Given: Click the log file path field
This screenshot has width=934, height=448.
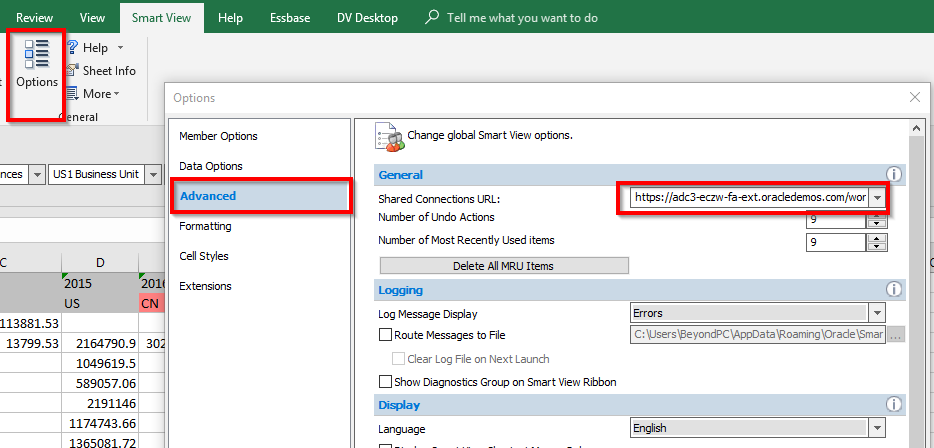Looking at the screenshot, I should click(758, 335).
